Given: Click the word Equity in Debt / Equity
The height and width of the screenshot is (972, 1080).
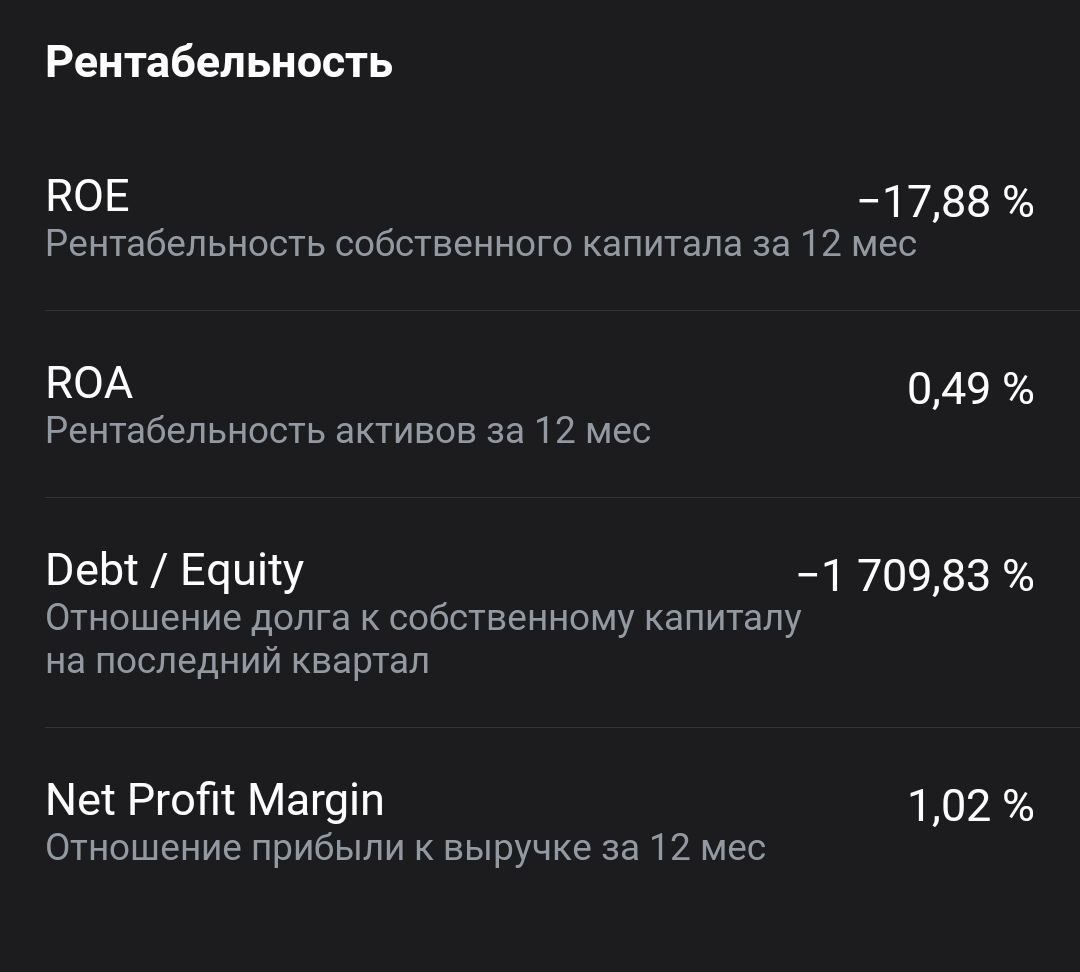Looking at the screenshot, I should [242, 570].
